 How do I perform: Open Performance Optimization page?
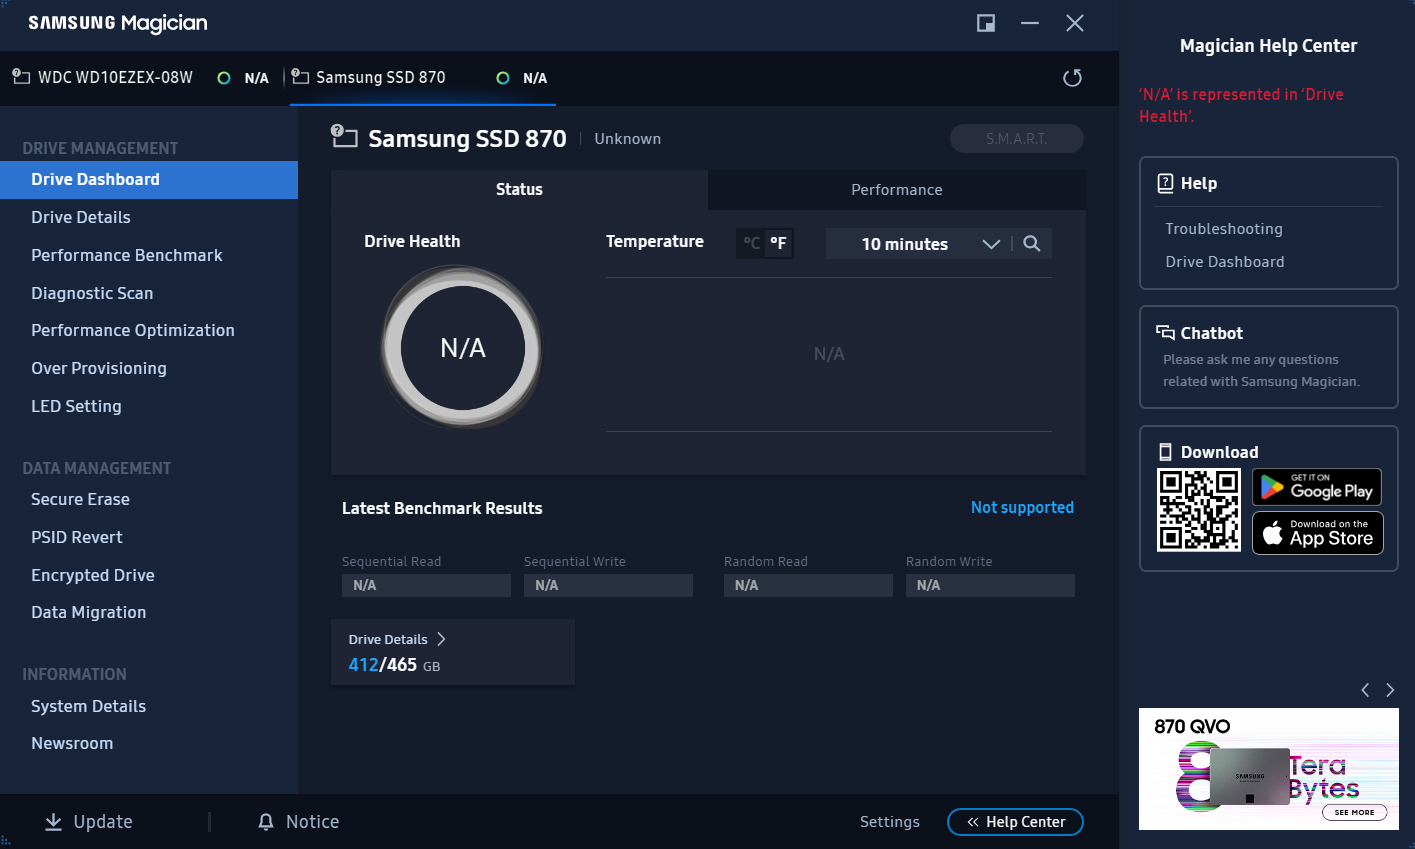point(133,330)
